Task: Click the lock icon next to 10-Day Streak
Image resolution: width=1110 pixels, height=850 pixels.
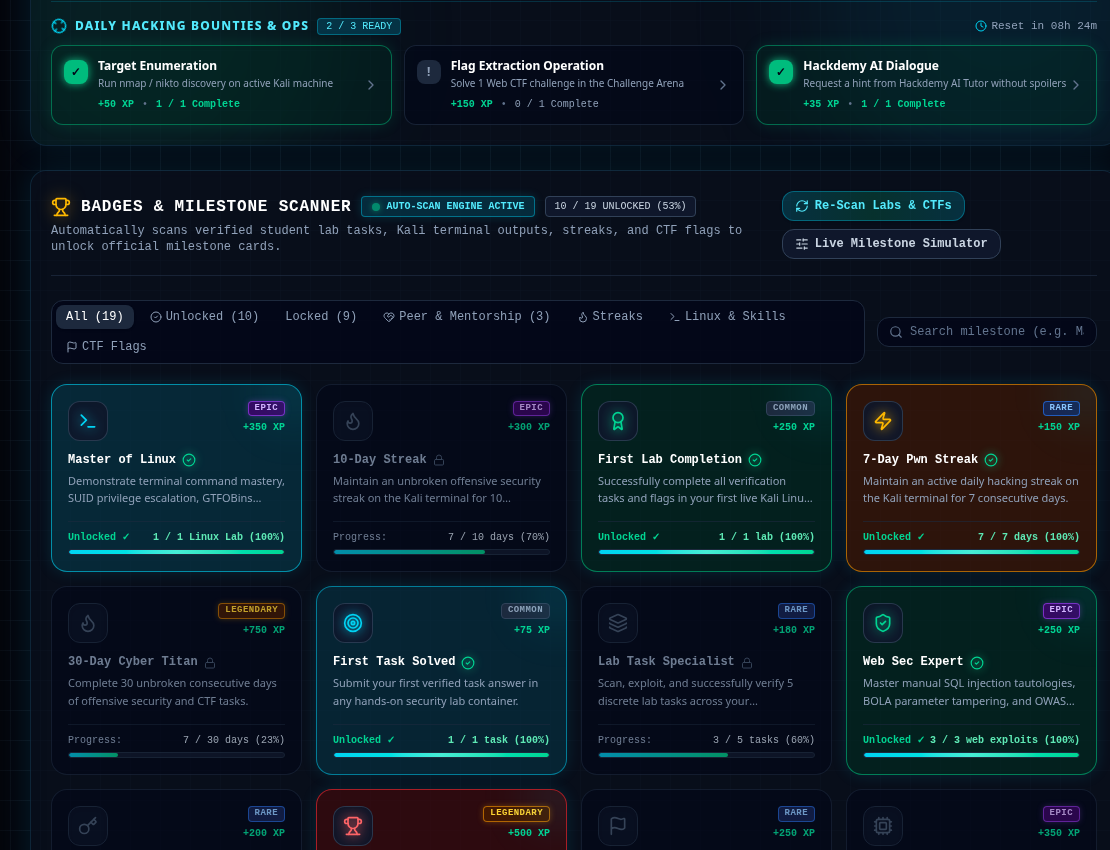Action: click(439, 460)
